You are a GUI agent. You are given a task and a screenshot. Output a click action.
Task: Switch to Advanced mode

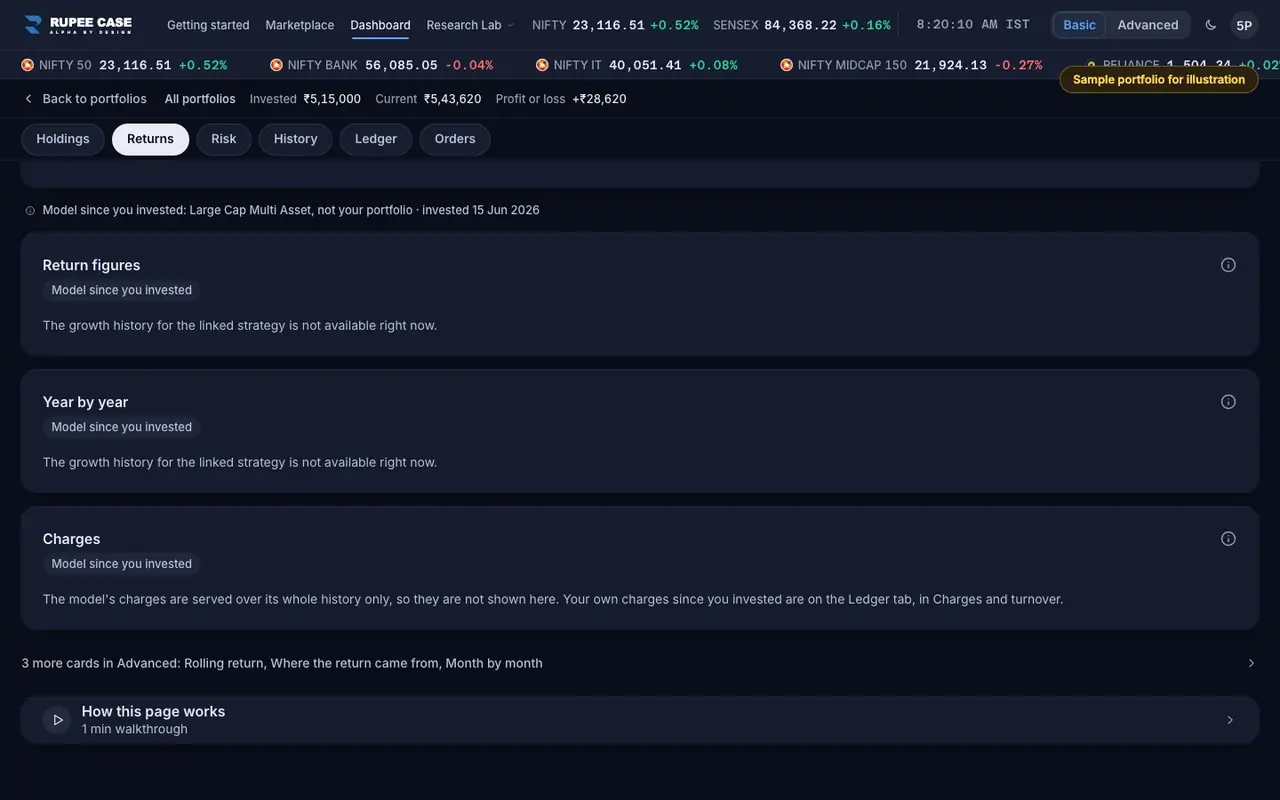1147,25
